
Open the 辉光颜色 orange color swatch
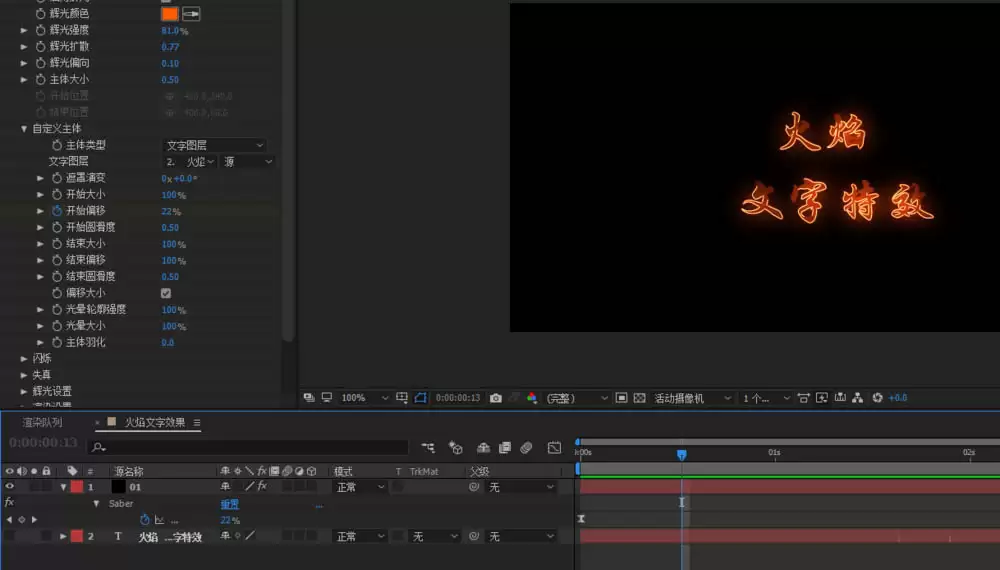pyautogui.click(x=170, y=13)
